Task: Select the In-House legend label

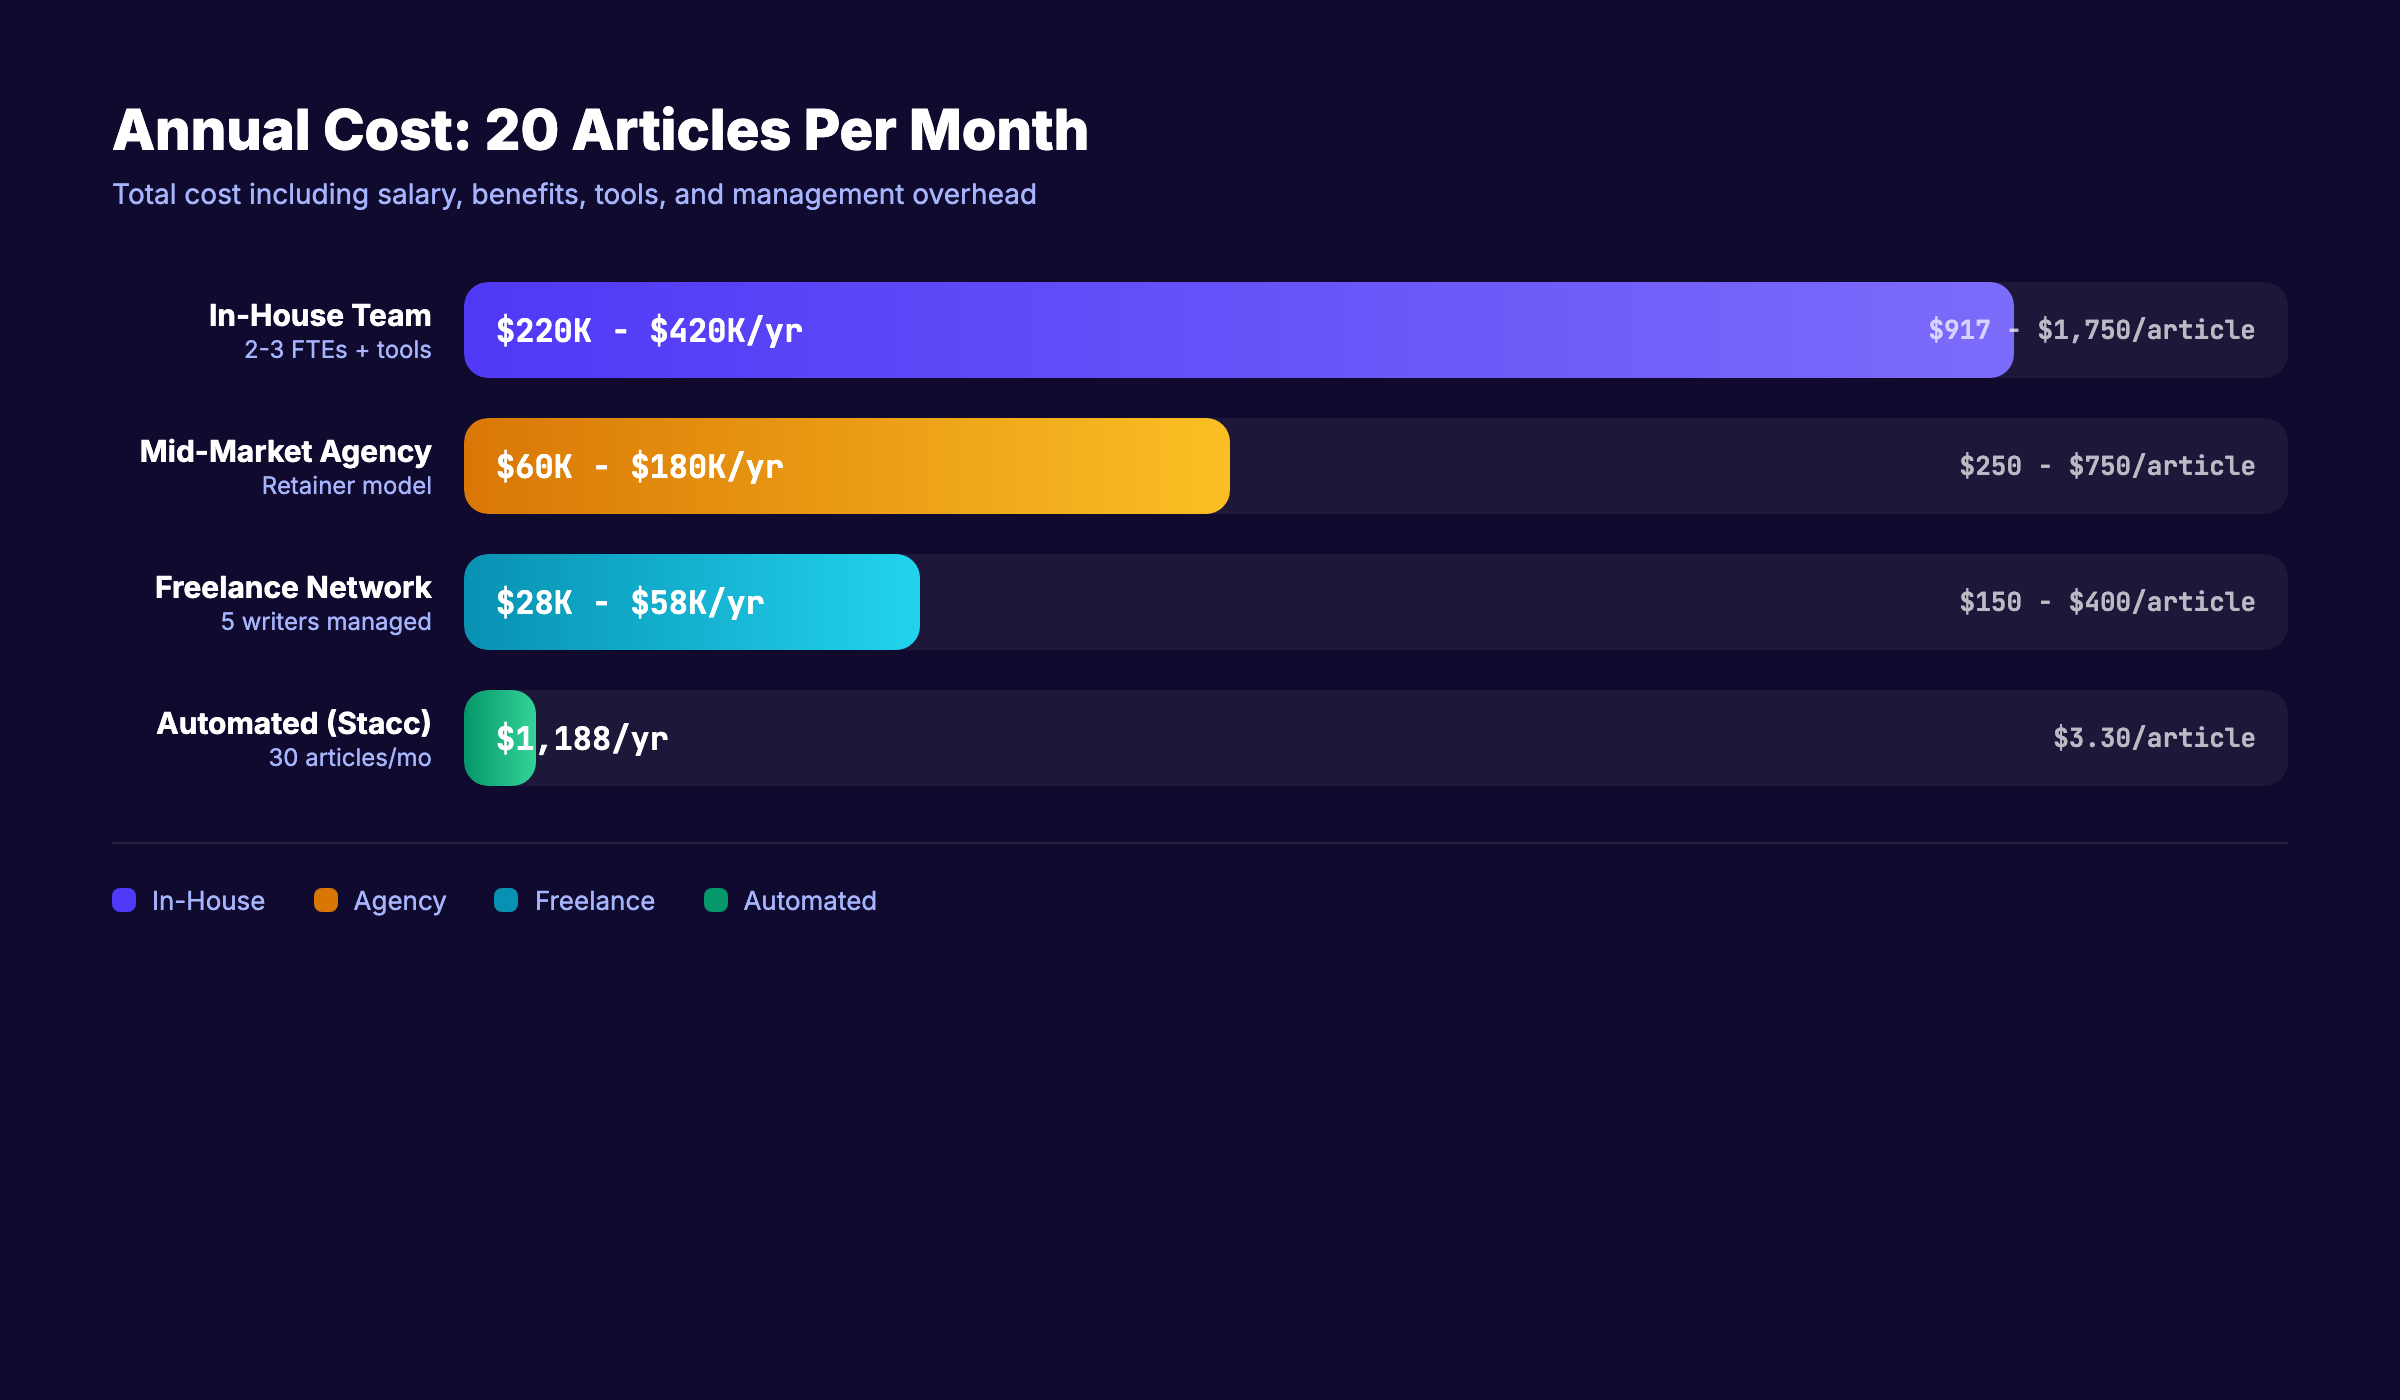Action: tap(206, 900)
